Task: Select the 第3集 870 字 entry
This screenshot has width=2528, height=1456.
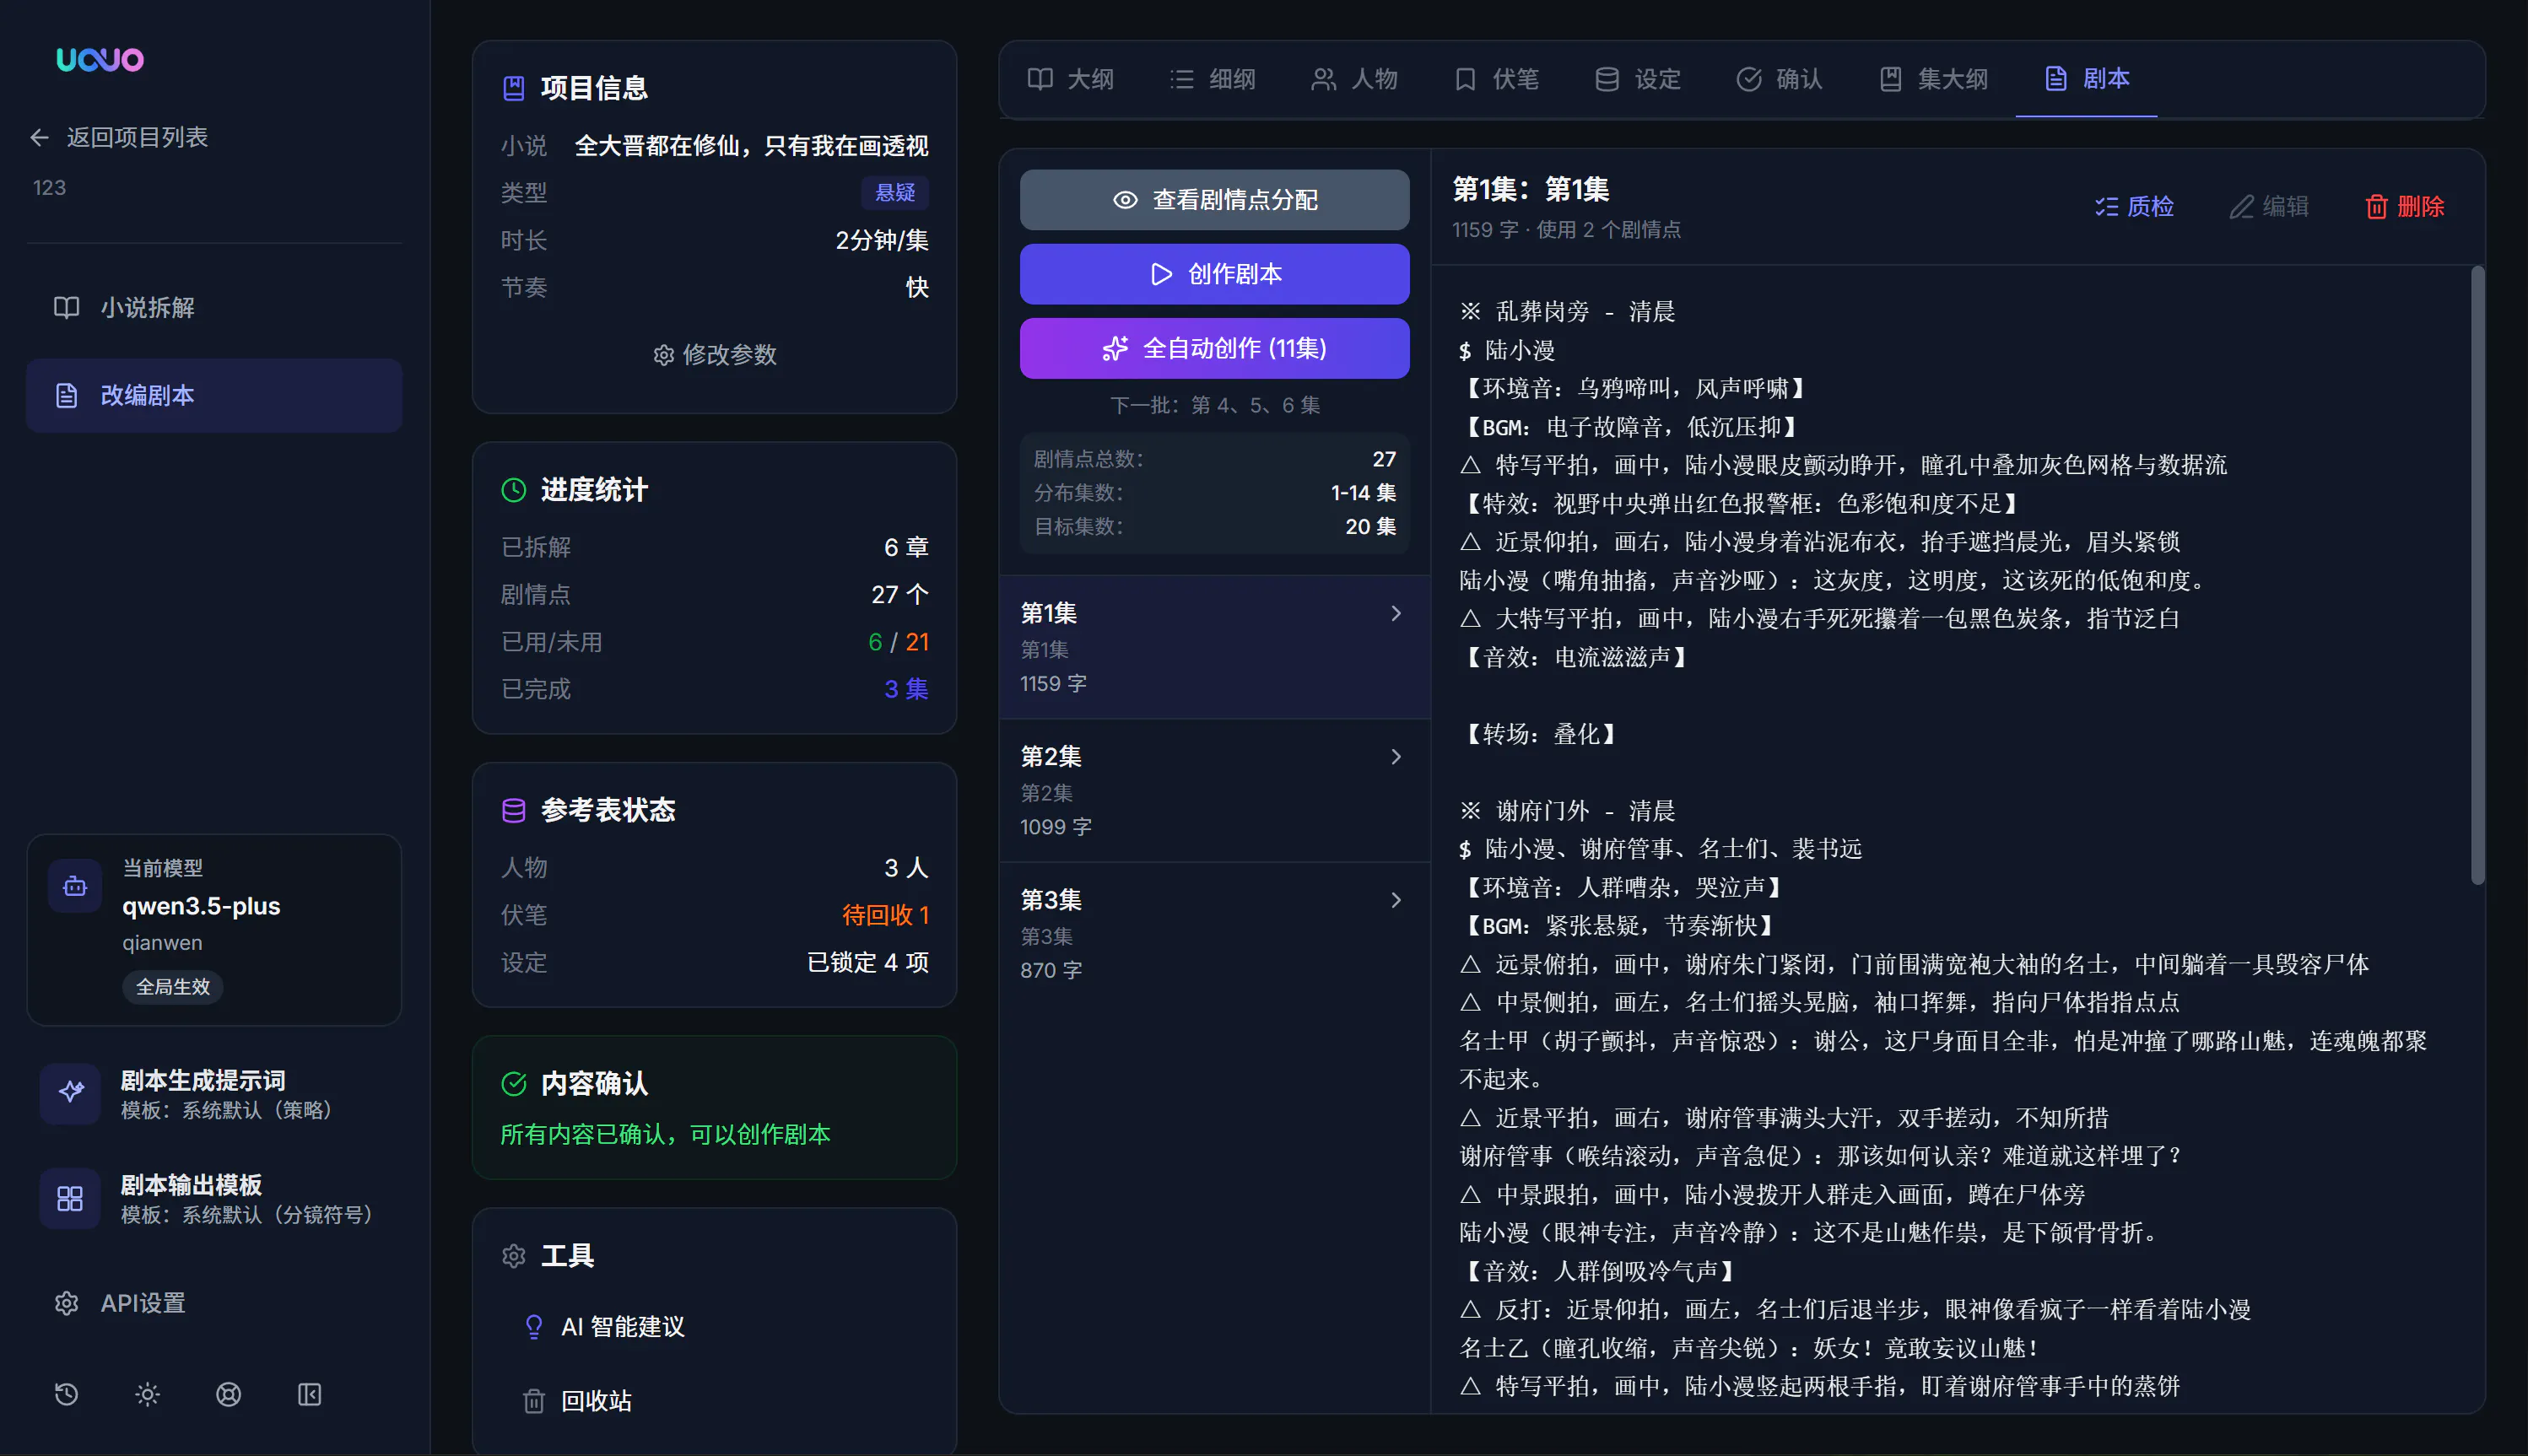Action: click(1214, 934)
